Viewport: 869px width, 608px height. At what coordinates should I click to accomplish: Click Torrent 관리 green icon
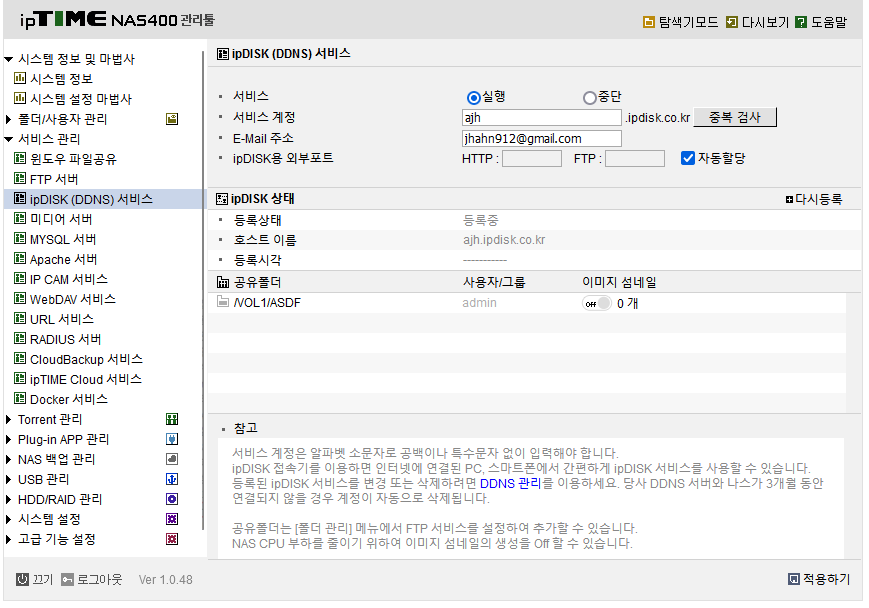172,419
